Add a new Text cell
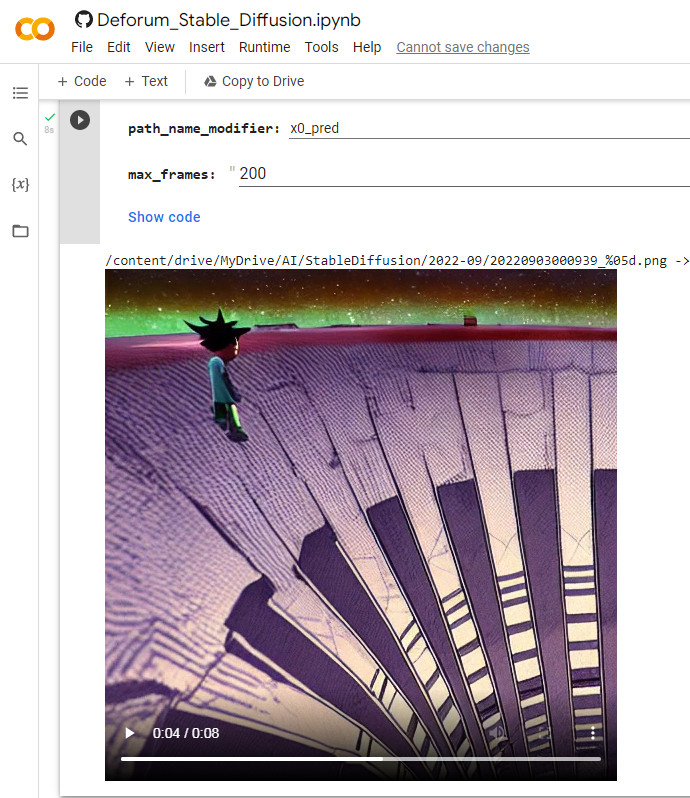 (147, 81)
